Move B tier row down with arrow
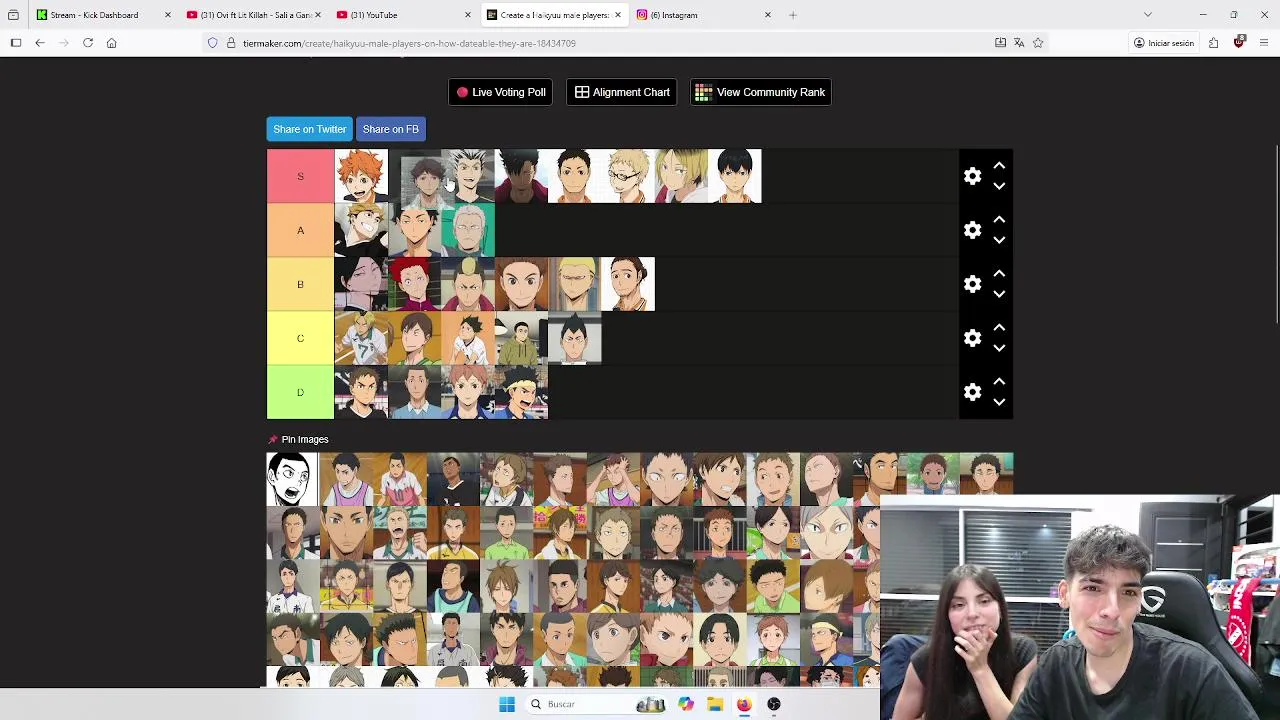This screenshot has height=720, width=1280. pos(999,294)
